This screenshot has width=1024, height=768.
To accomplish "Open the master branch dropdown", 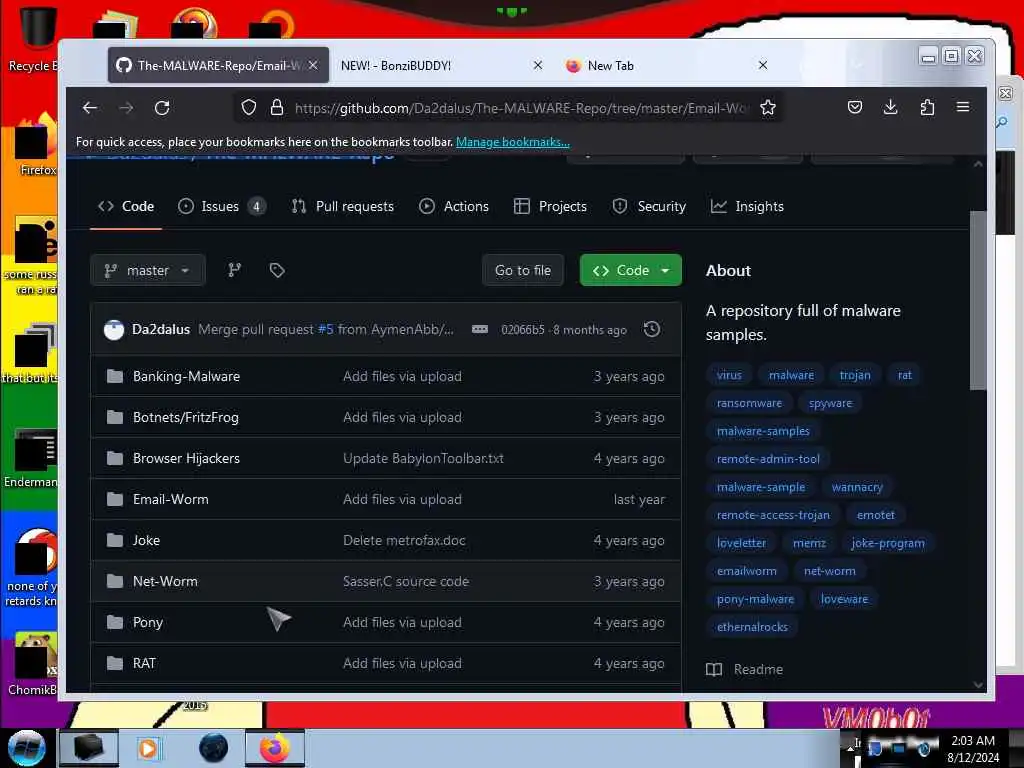I will click(x=148, y=270).
